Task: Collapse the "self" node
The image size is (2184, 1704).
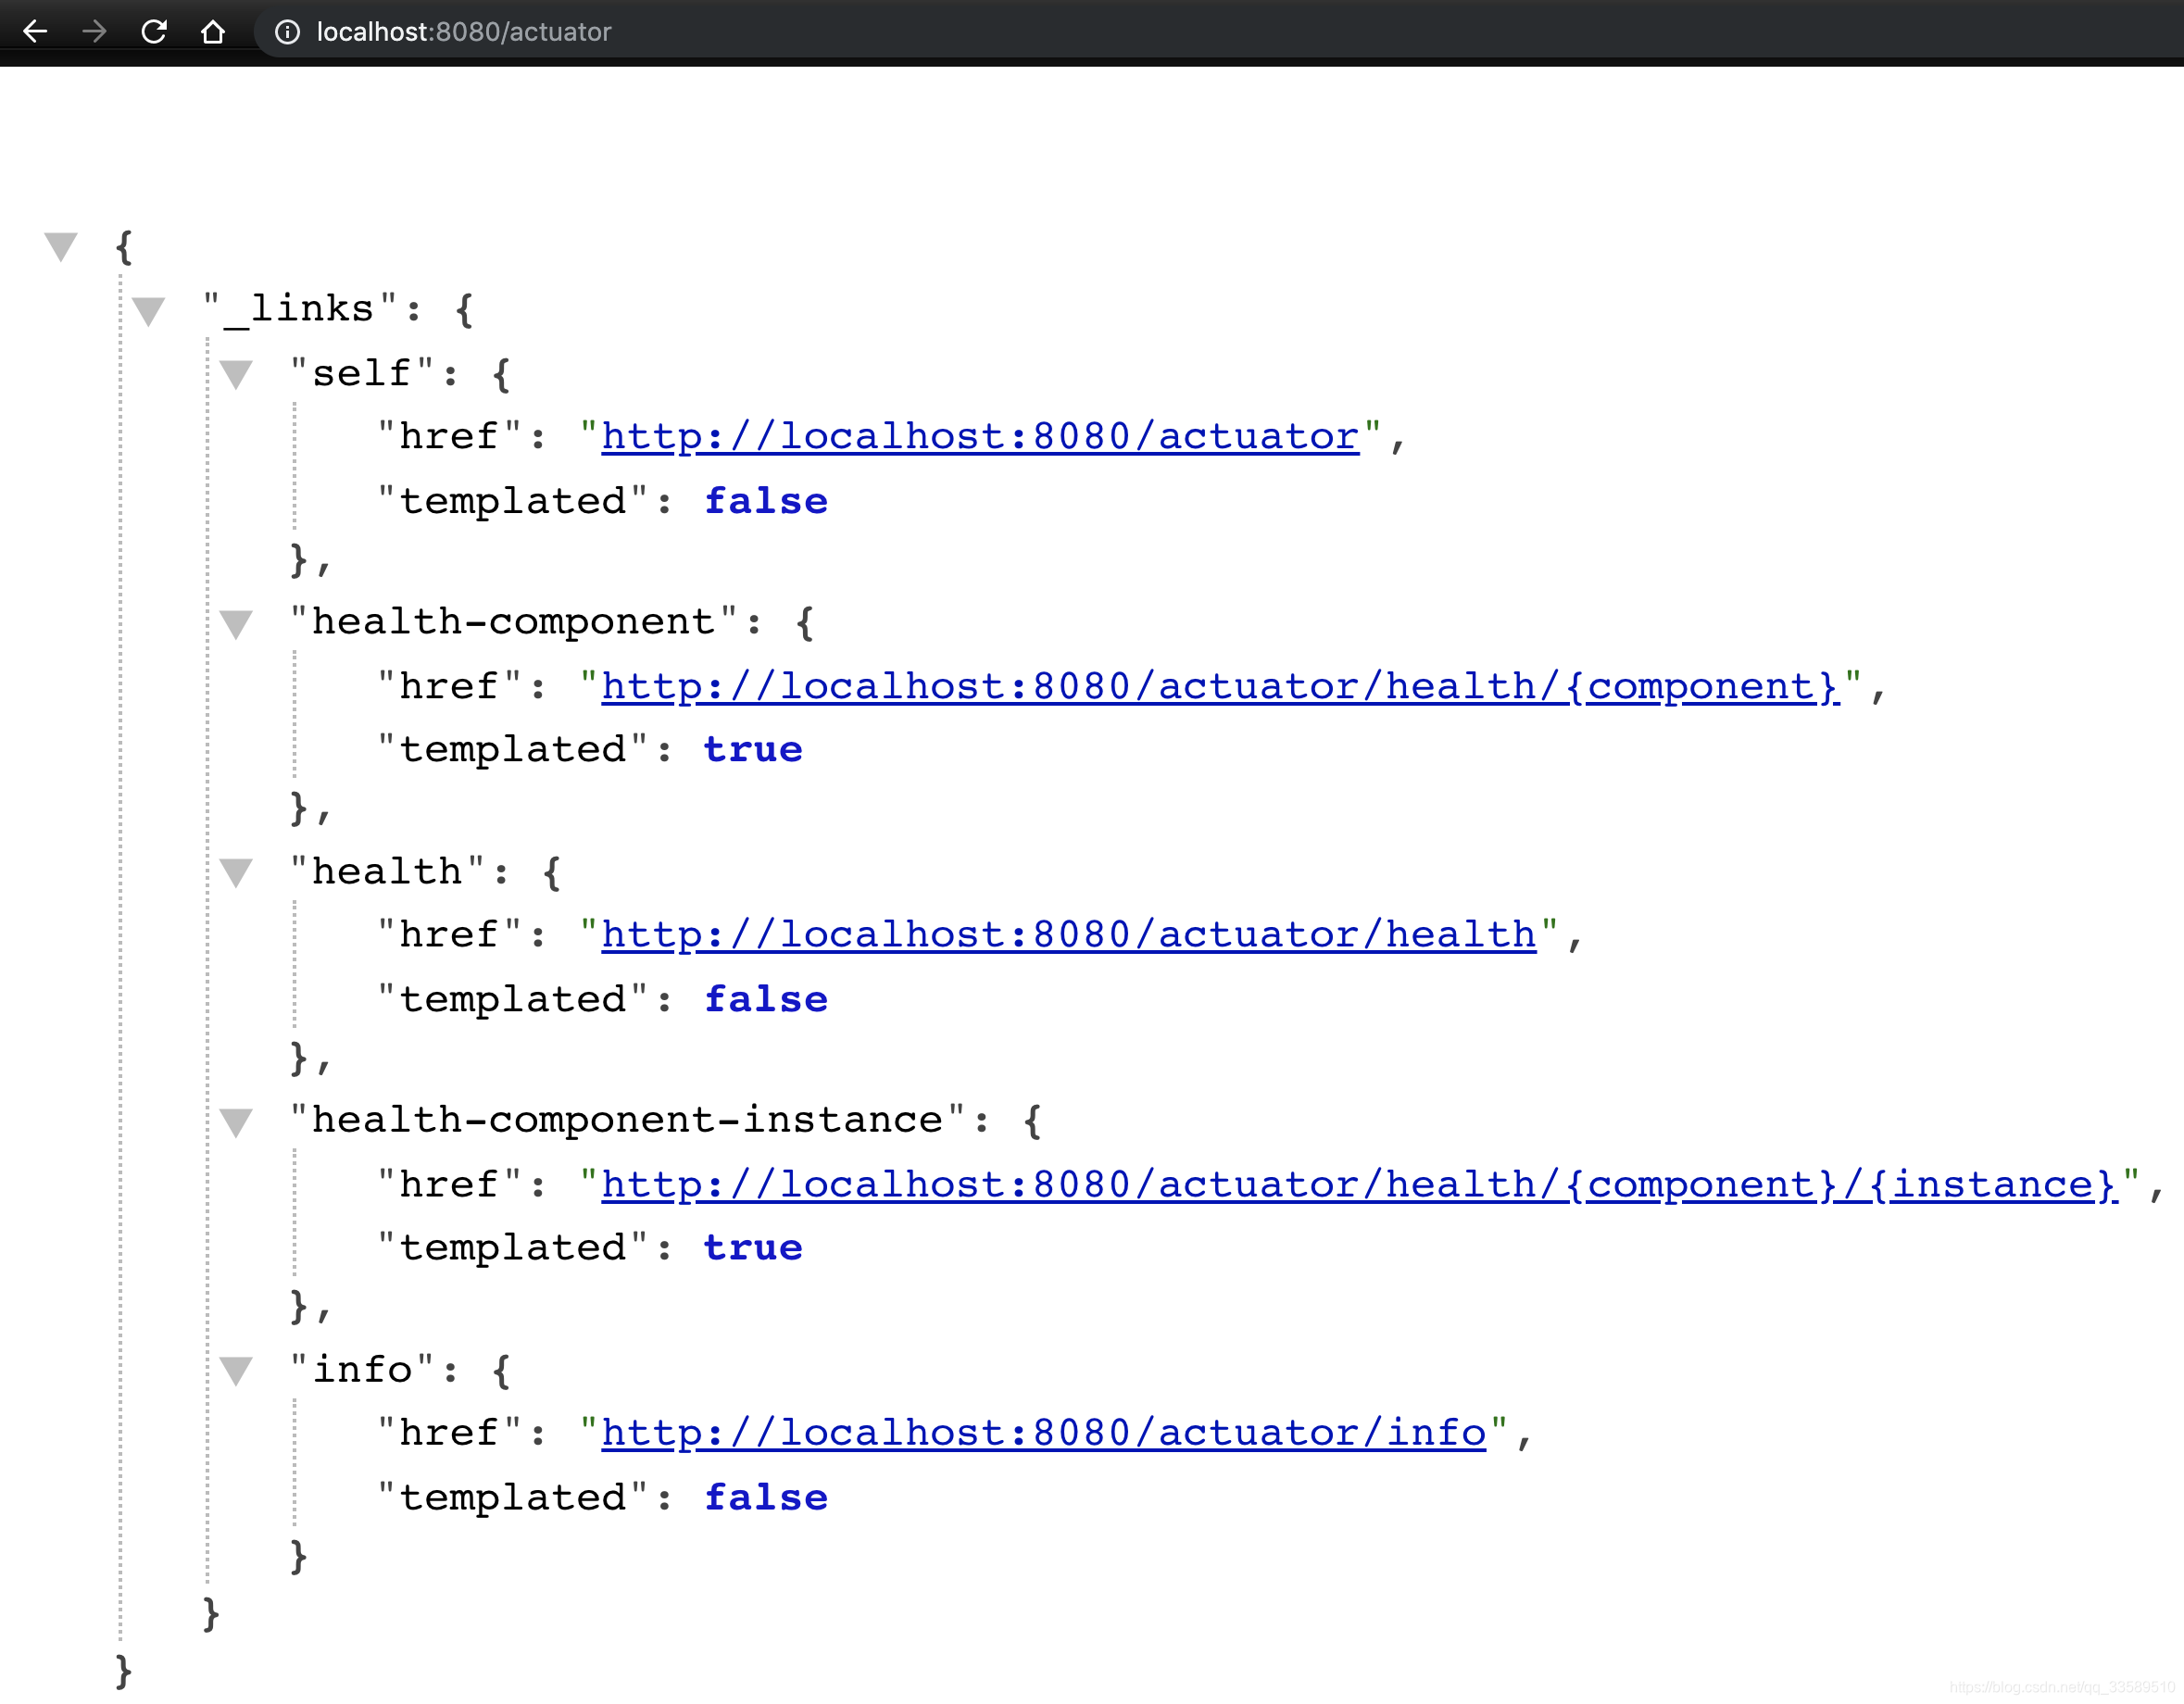Action: coord(236,374)
